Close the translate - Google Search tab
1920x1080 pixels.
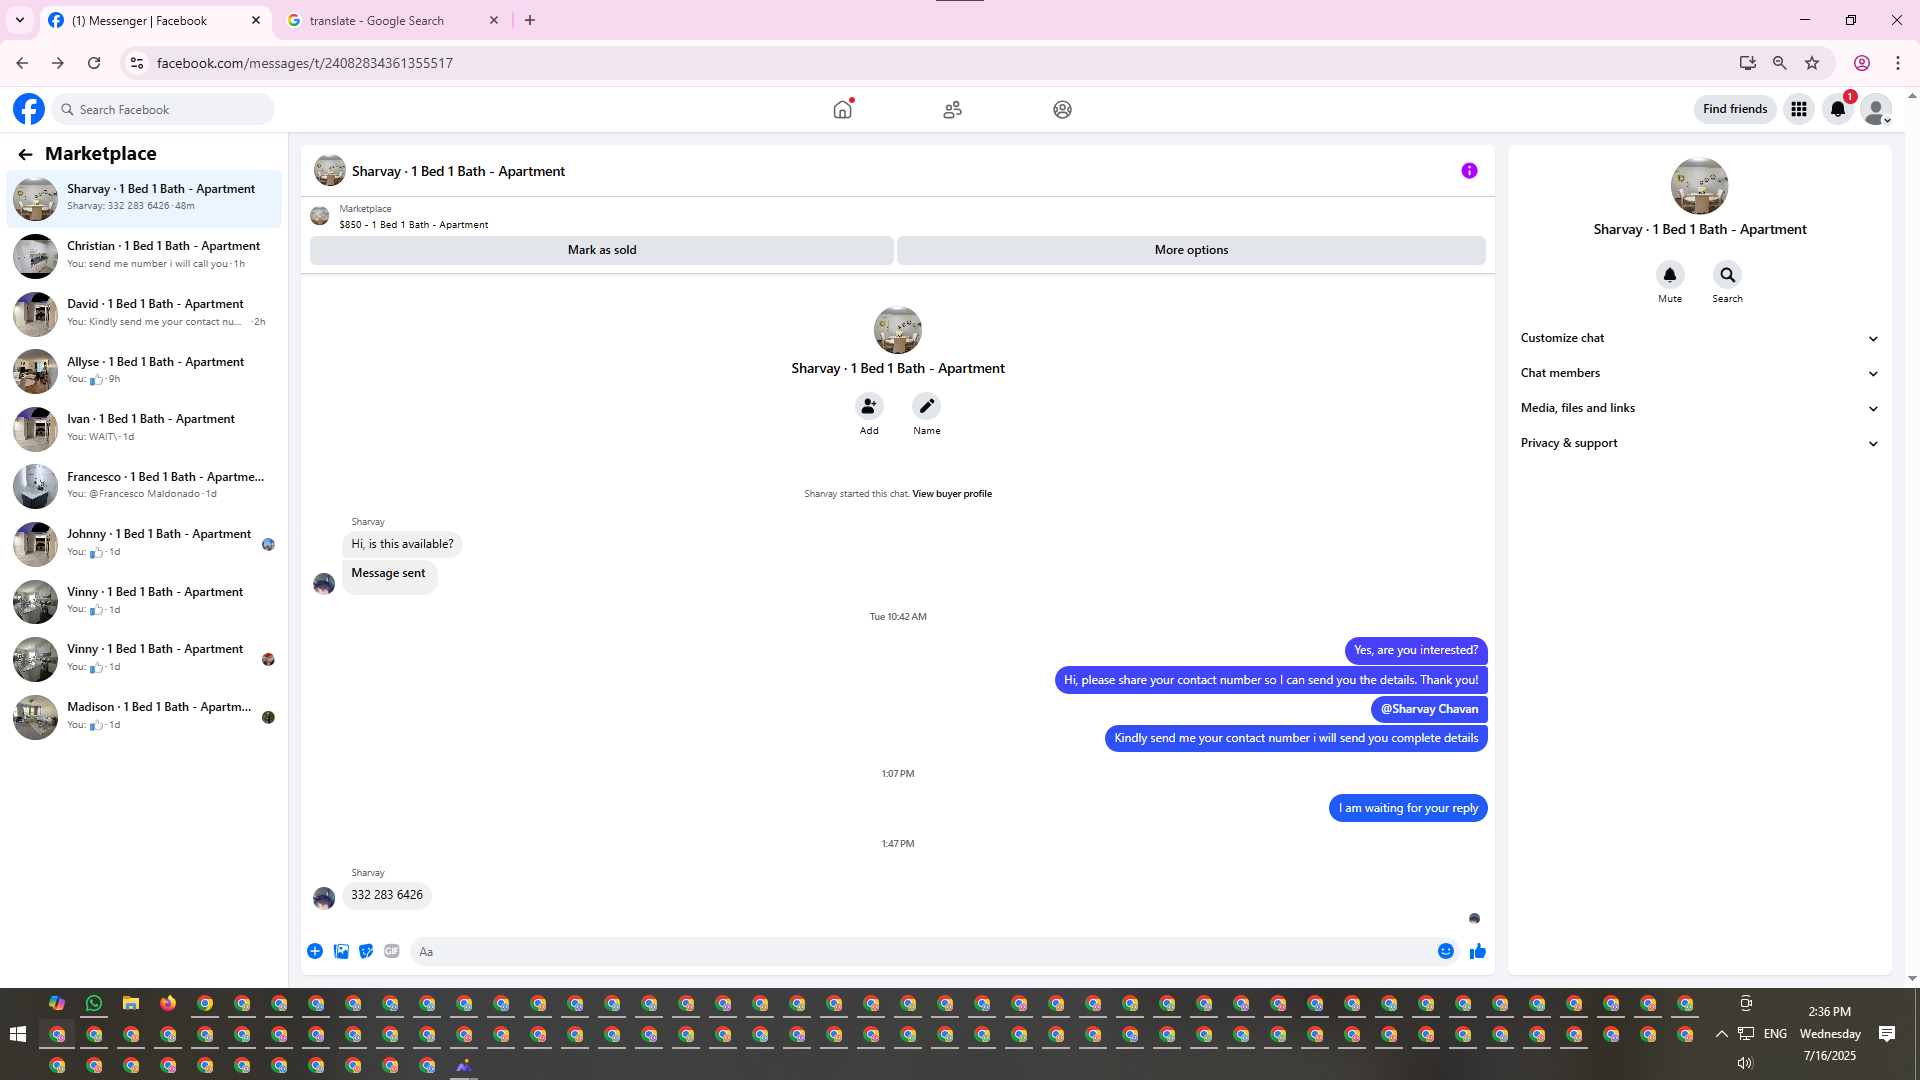[x=494, y=20]
